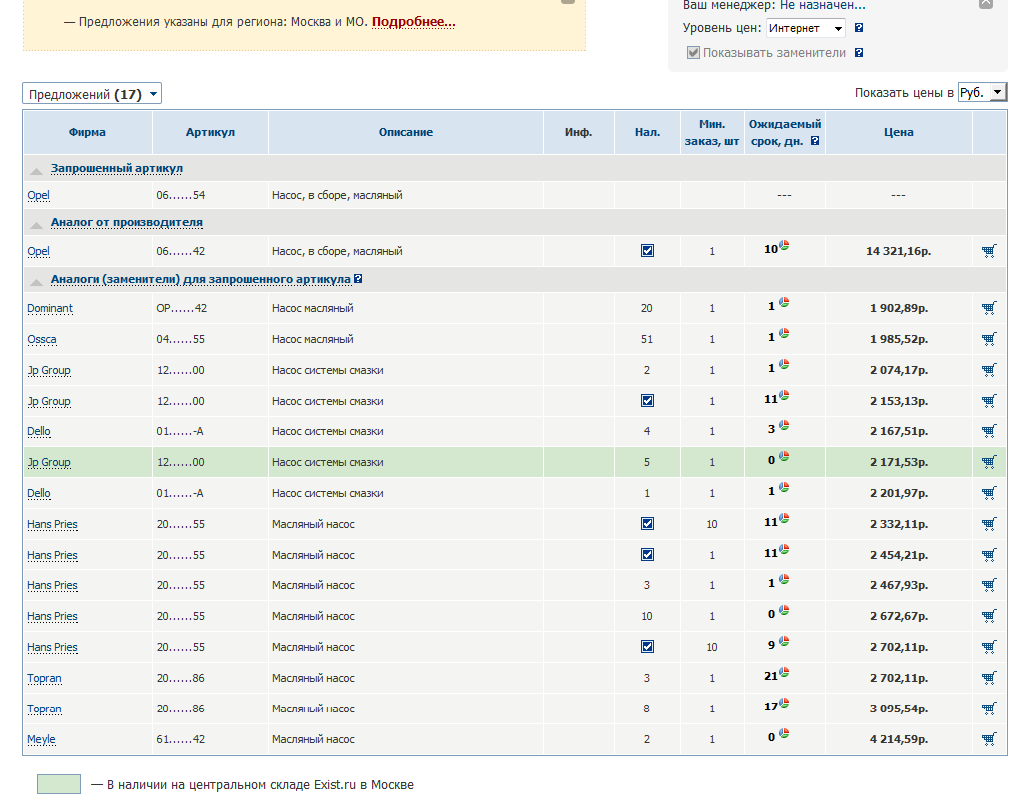Click cart icon for 2 153,13р. Jp Group
Screen dimensions: 1030x810
coord(989,401)
